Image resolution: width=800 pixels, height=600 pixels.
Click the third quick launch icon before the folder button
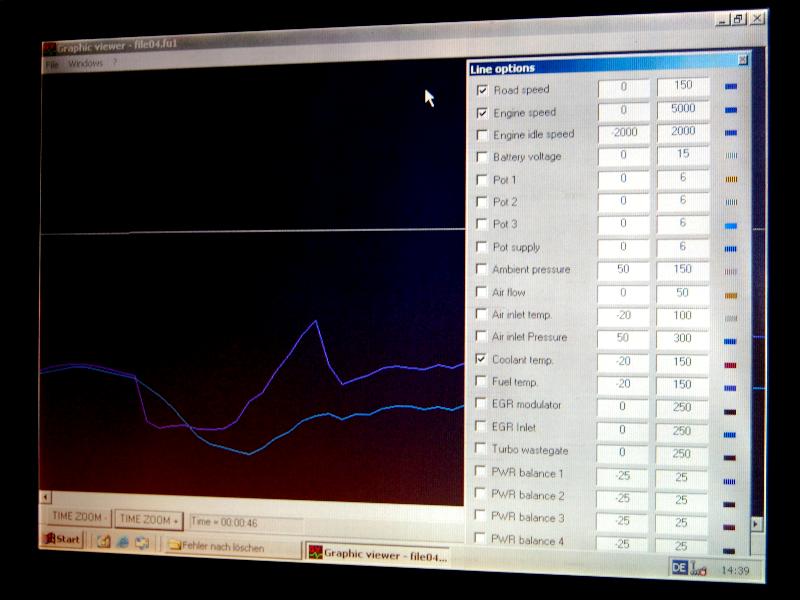(x=142, y=542)
